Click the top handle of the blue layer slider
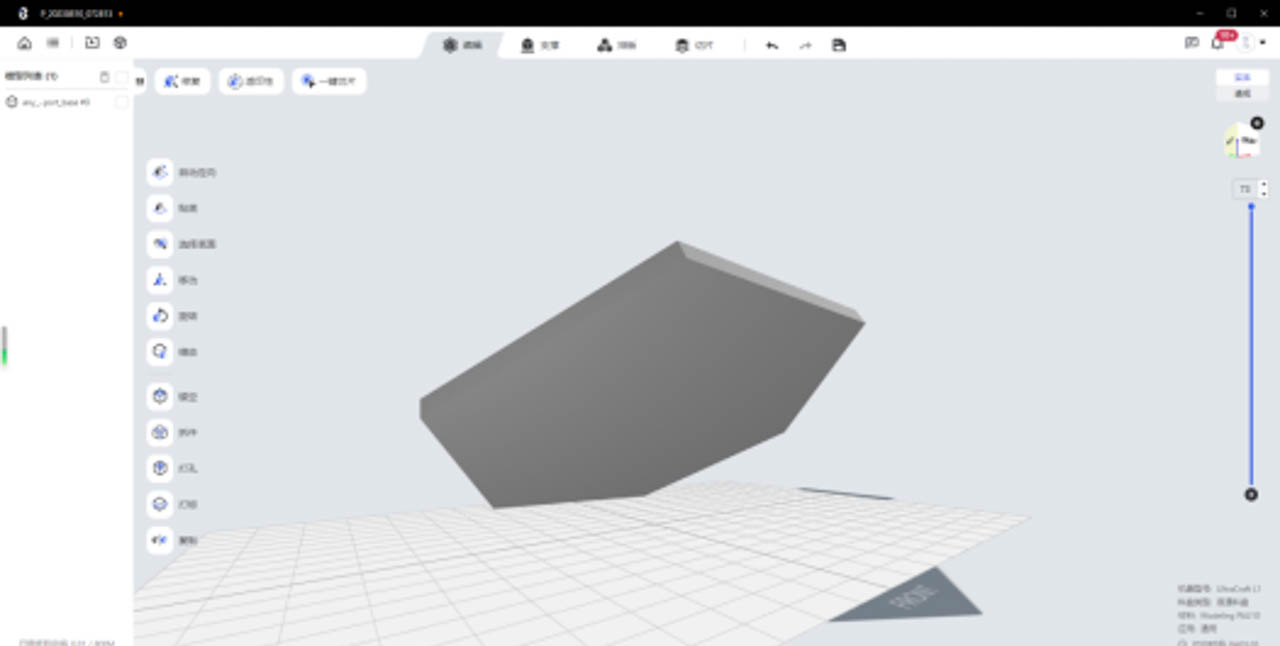Image resolution: width=1280 pixels, height=646 pixels. (x=1251, y=206)
